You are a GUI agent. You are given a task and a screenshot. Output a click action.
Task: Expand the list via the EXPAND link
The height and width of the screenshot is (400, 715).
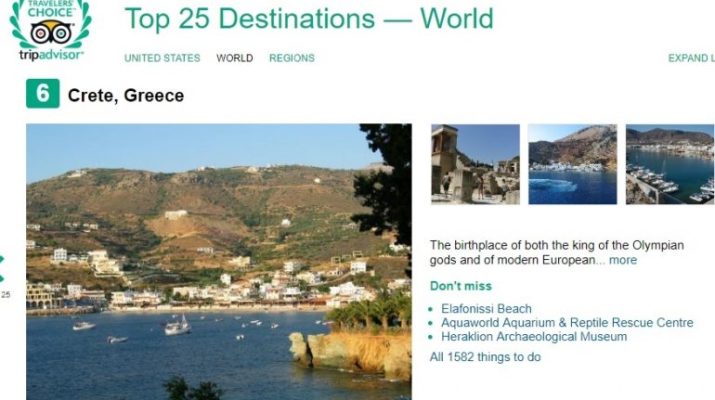pos(691,58)
